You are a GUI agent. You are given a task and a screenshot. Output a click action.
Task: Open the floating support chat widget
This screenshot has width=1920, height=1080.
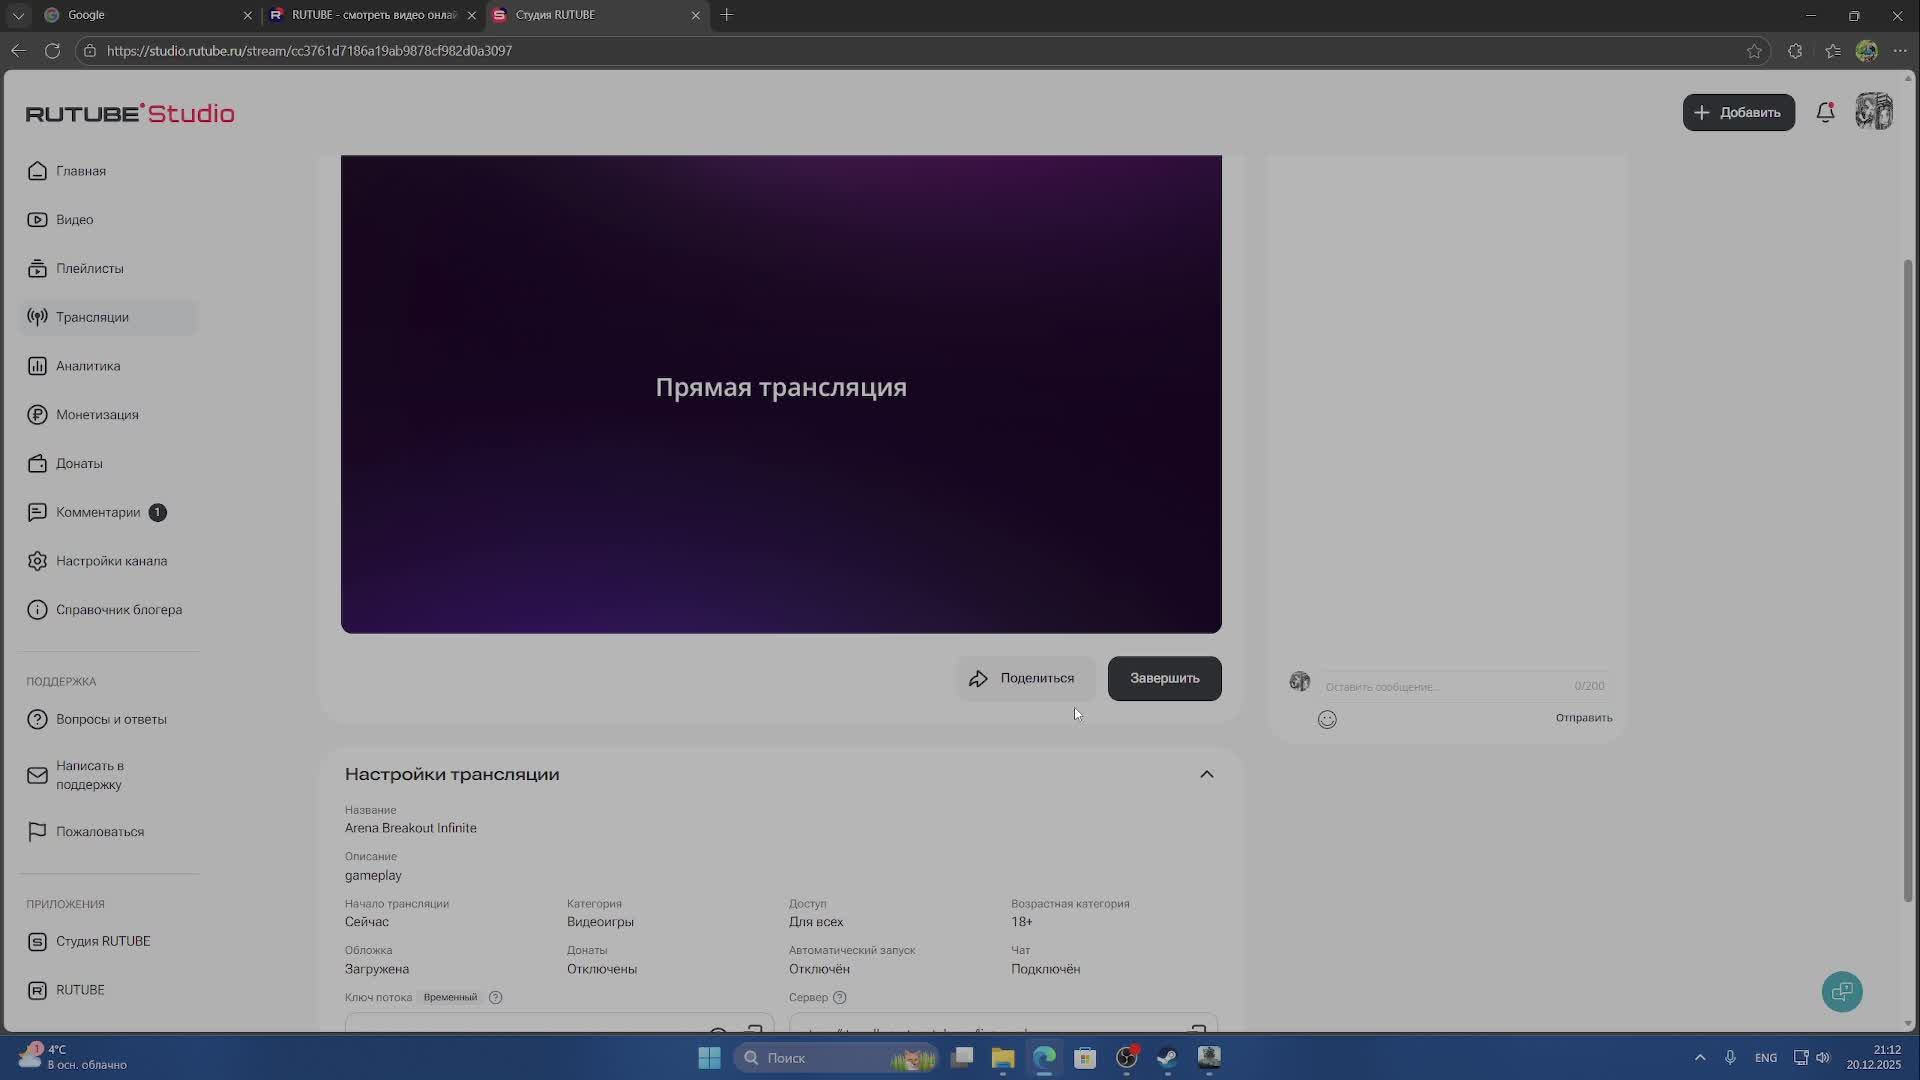[1841, 991]
